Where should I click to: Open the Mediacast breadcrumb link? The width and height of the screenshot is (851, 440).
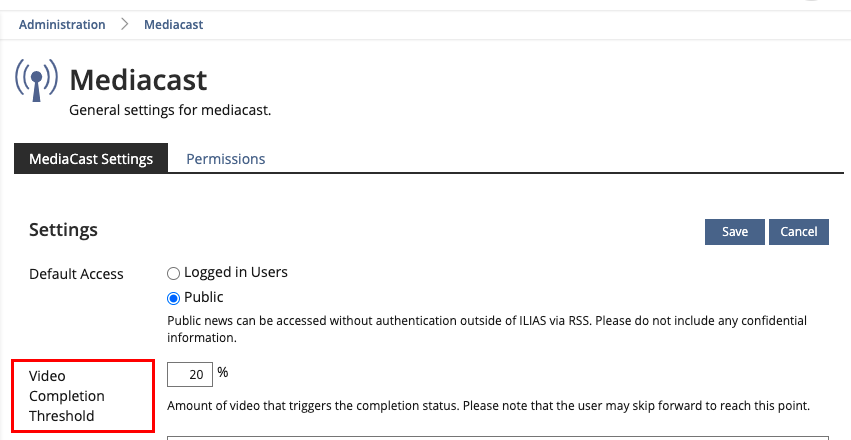[x=173, y=25]
